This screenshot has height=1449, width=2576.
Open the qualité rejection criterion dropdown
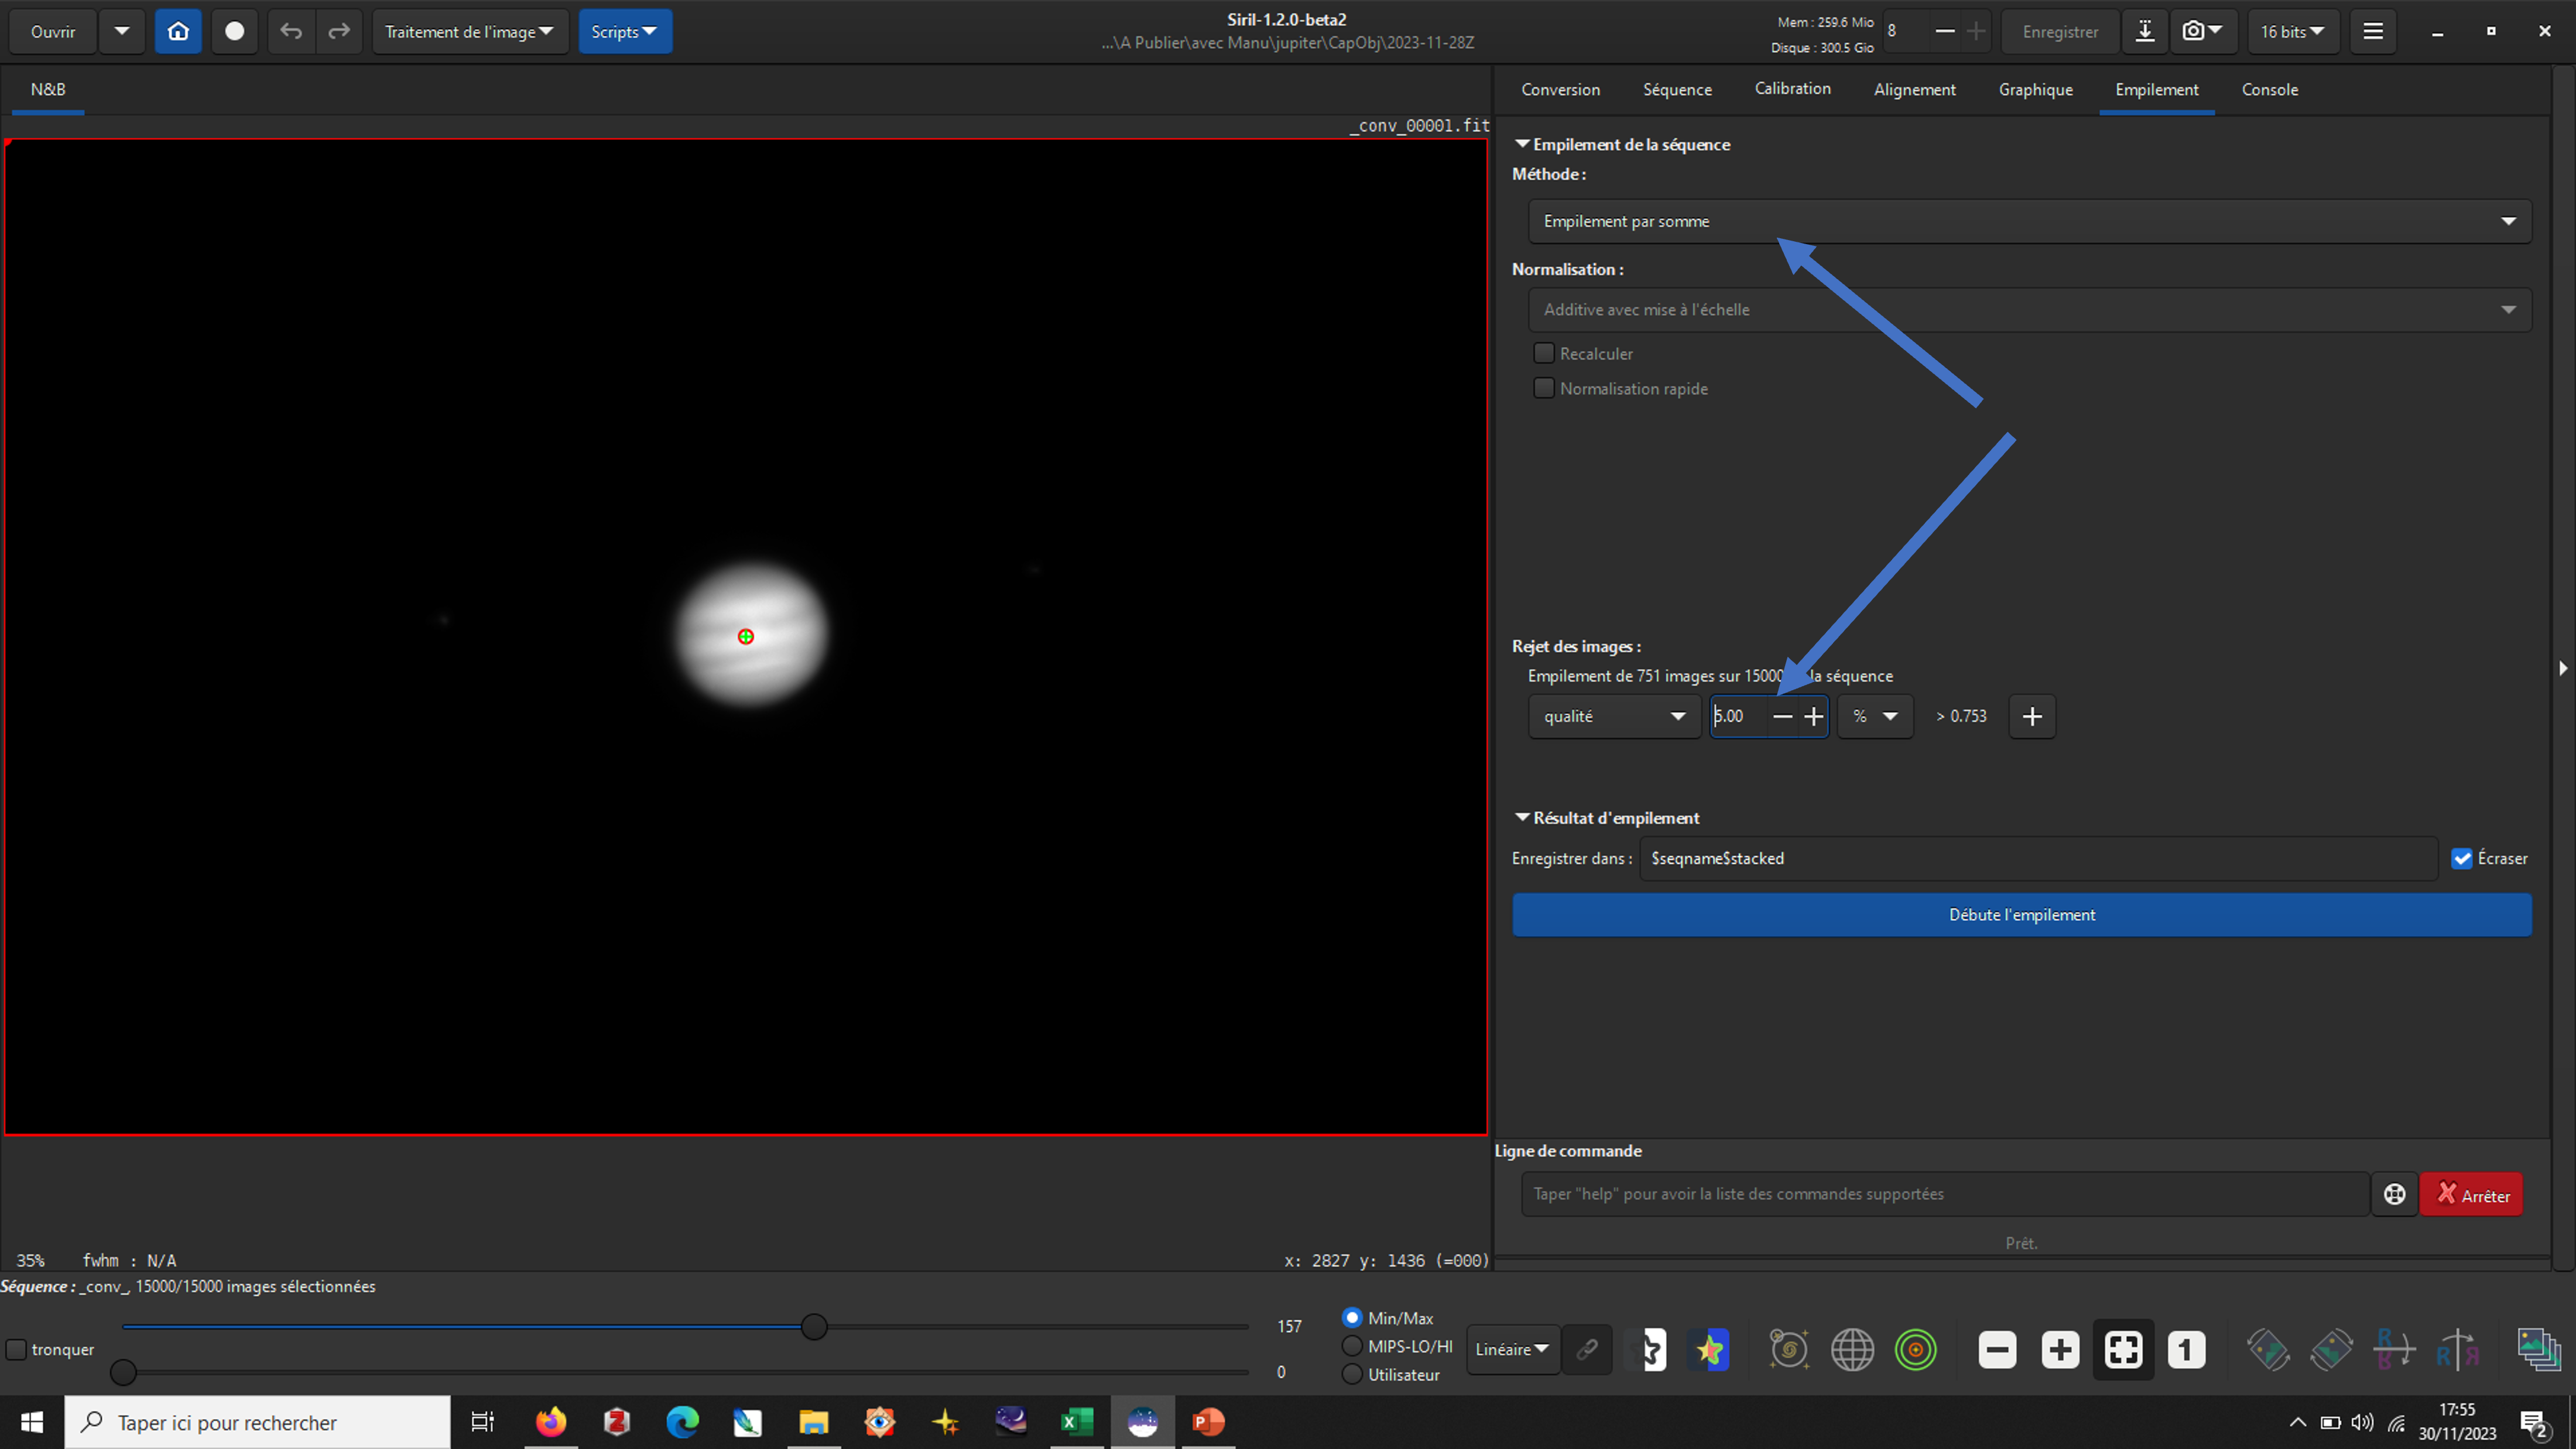pyautogui.click(x=1614, y=716)
